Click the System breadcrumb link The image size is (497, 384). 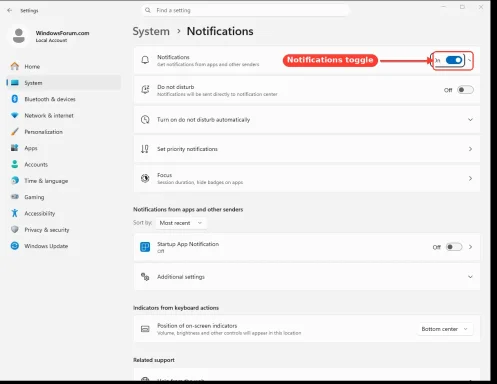point(151,31)
